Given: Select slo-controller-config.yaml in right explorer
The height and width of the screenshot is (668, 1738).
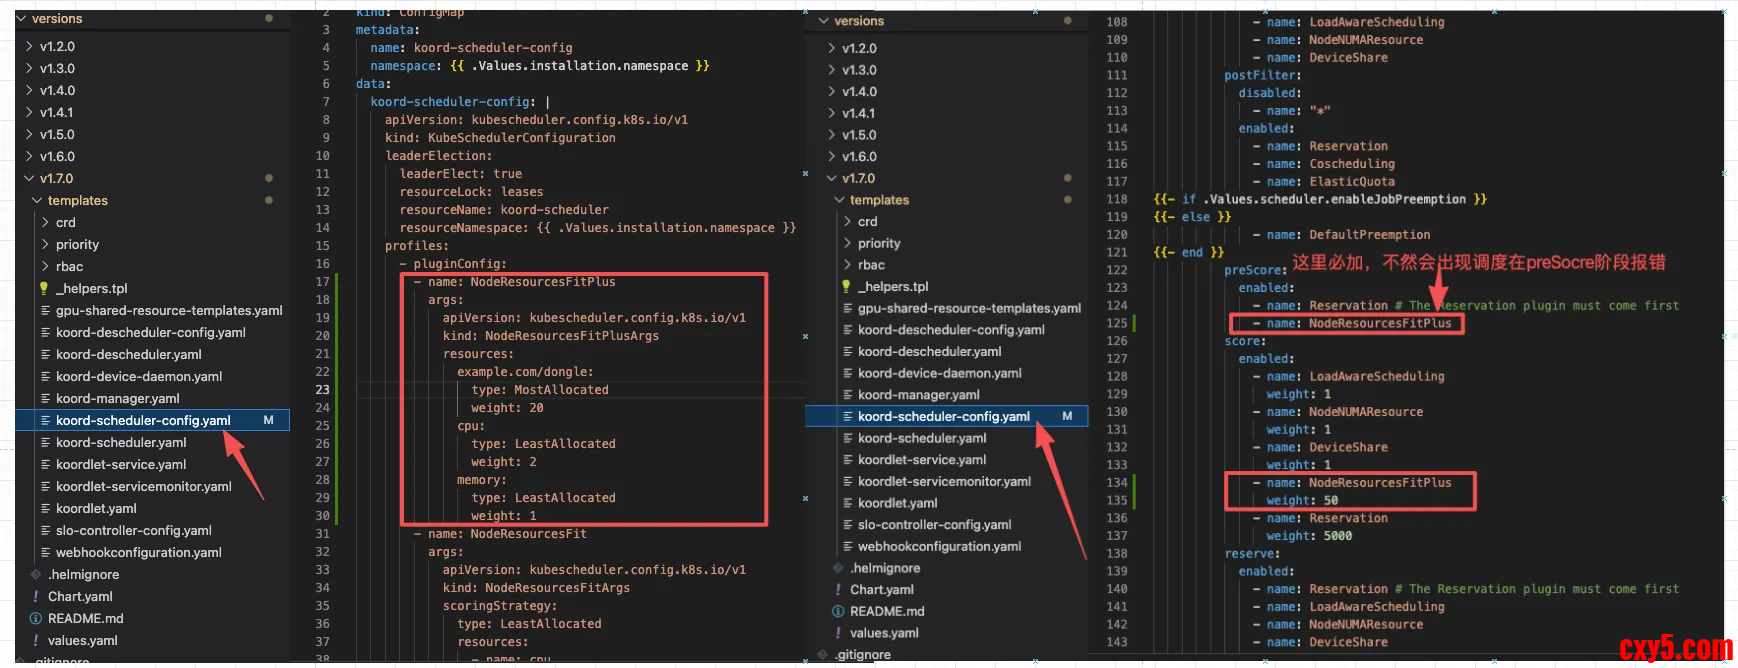Looking at the screenshot, I should 934,524.
